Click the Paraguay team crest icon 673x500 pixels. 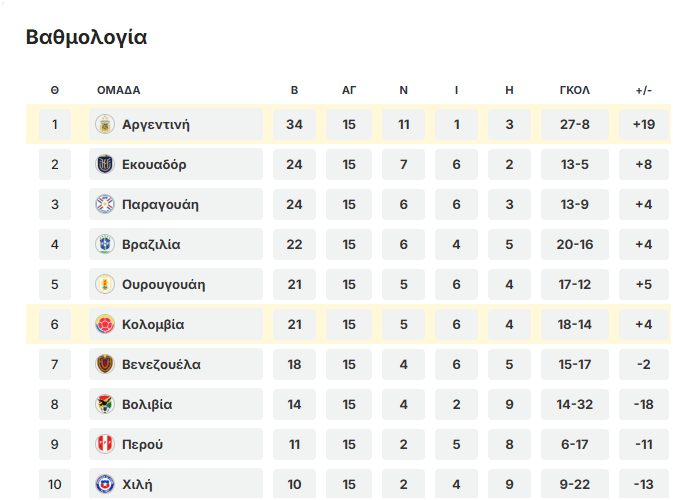coord(105,205)
